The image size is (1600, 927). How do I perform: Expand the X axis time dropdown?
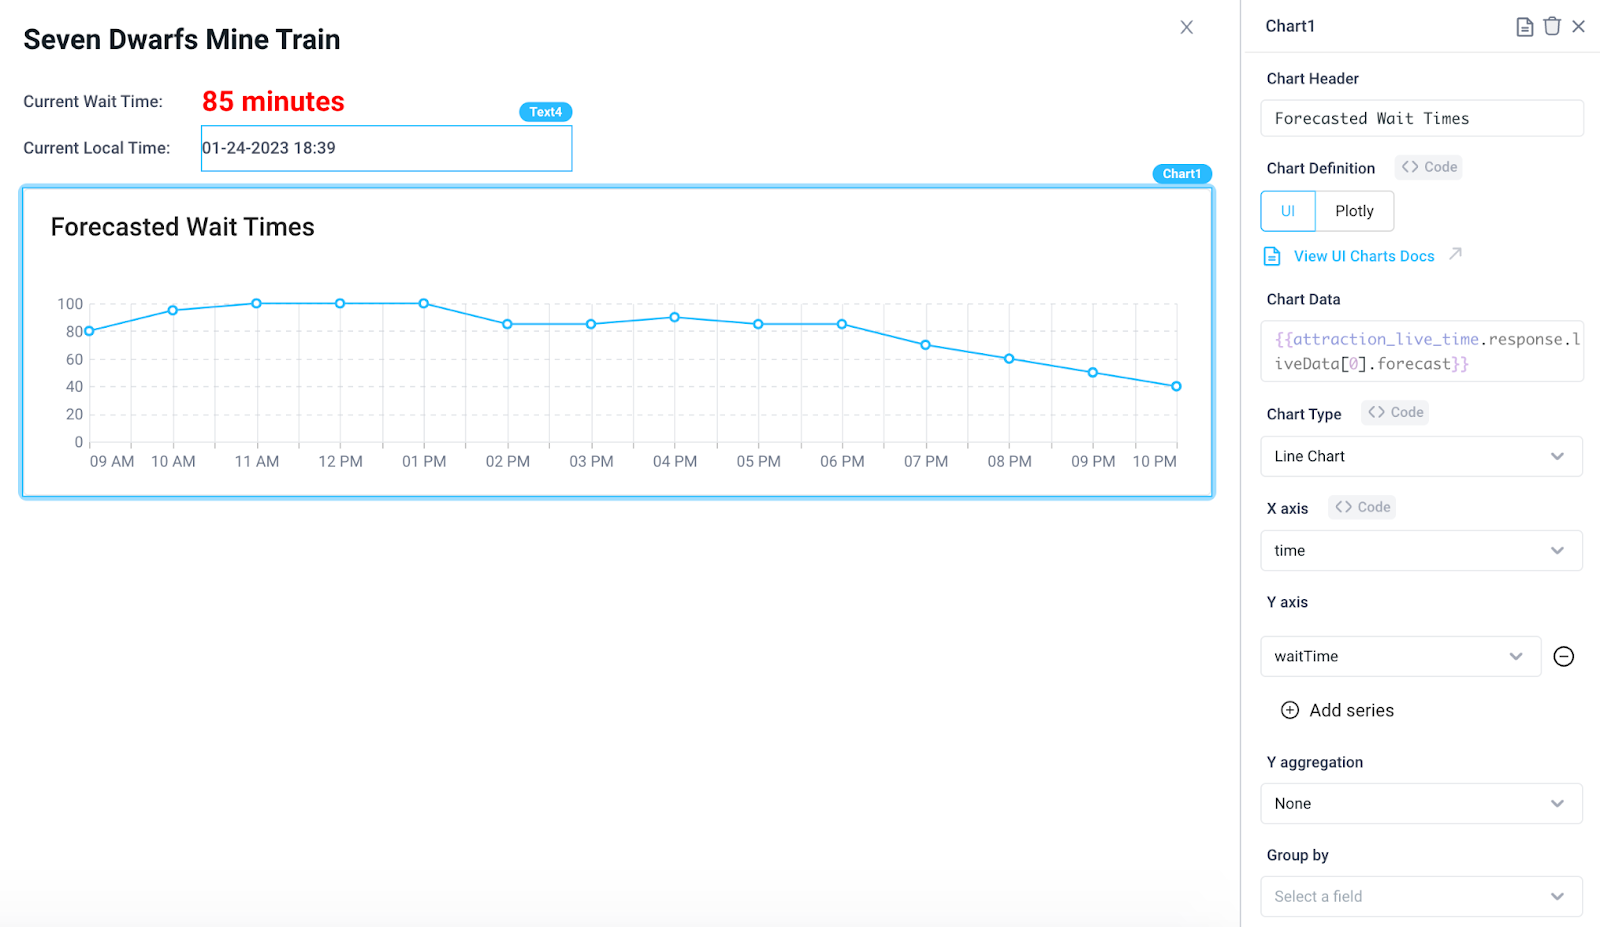coord(1420,550)
